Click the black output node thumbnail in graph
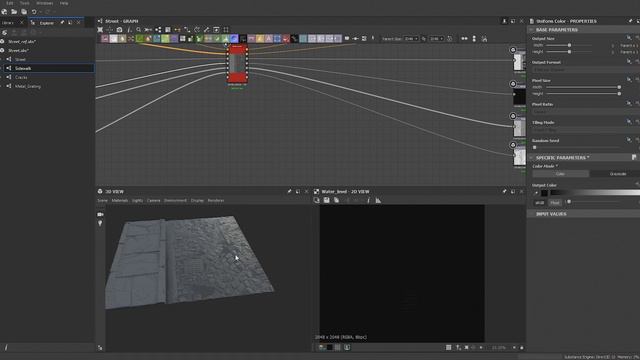640x360 pixels. pyautogui.click(x=520, y=97)
